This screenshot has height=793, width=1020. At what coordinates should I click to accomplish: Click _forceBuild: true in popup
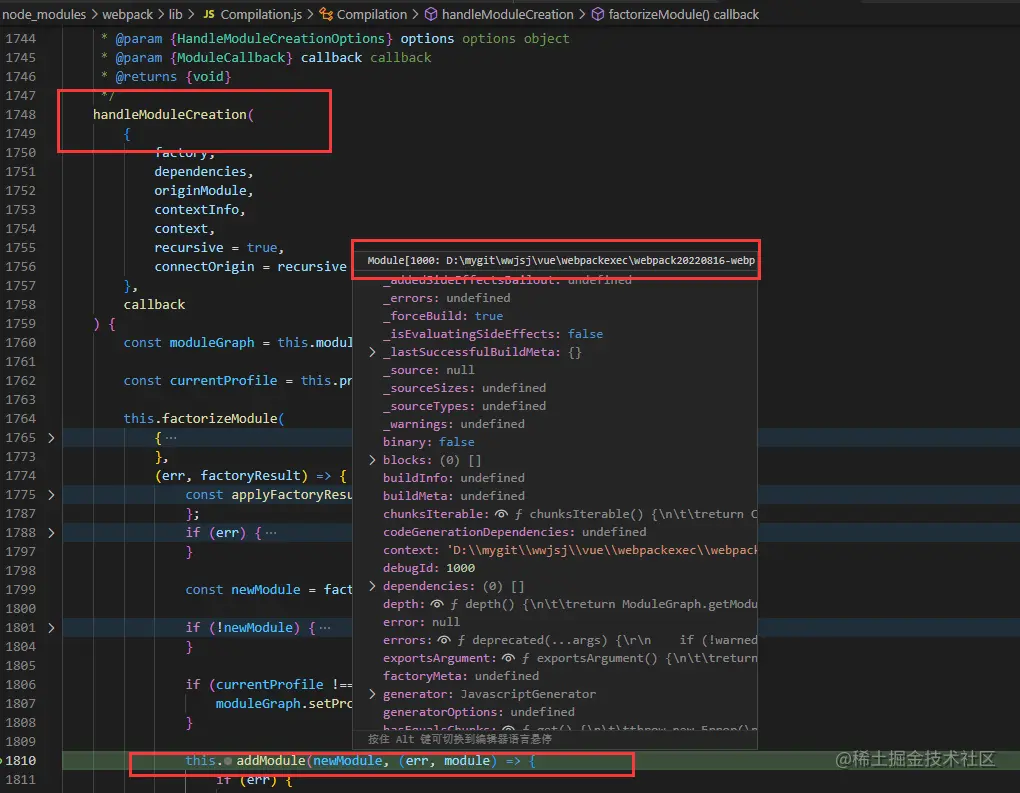(442, 316)
